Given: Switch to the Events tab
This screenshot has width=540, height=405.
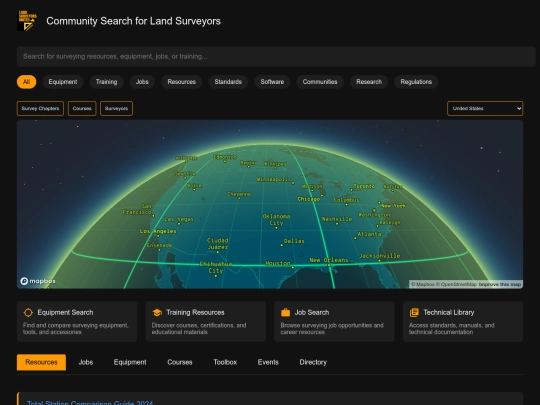Looking at the screenshot, I should pyautogui.click(x=268, y=362).
